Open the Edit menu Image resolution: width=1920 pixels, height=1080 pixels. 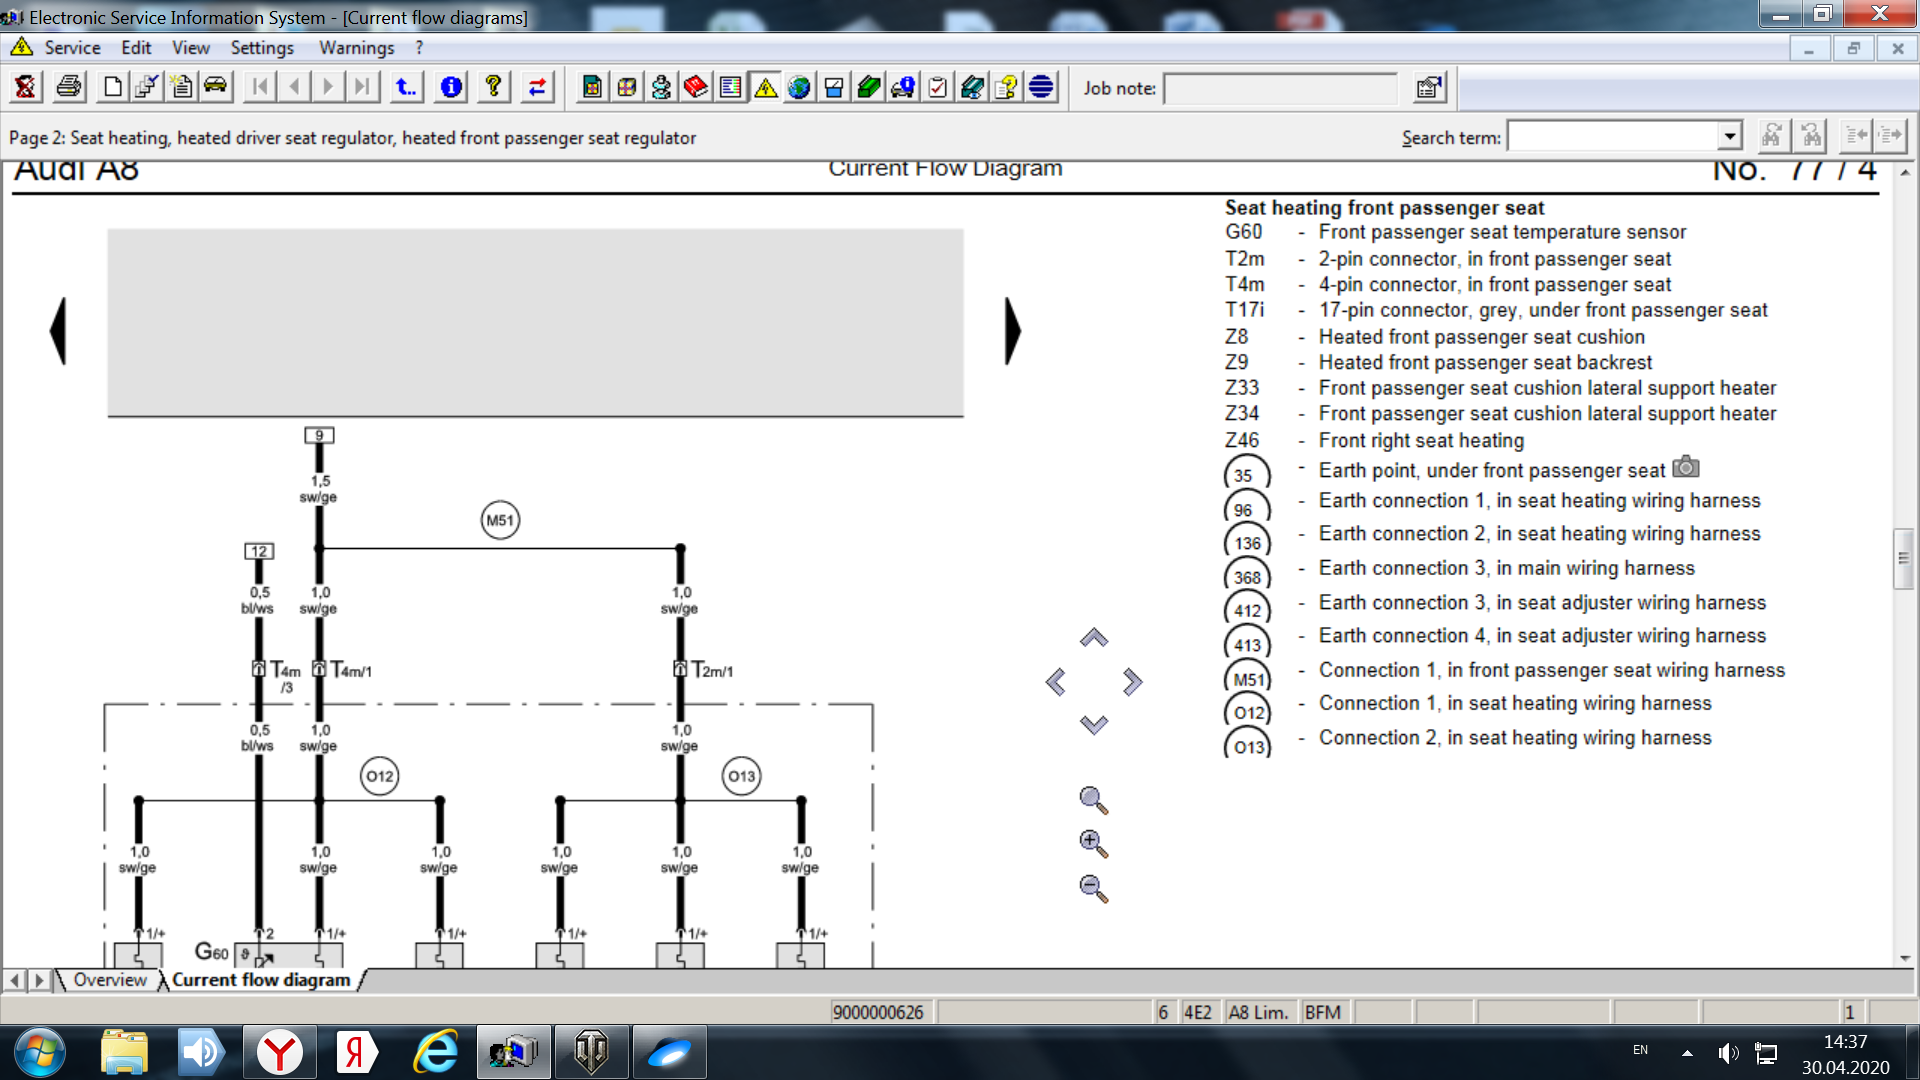coord(136,47)
